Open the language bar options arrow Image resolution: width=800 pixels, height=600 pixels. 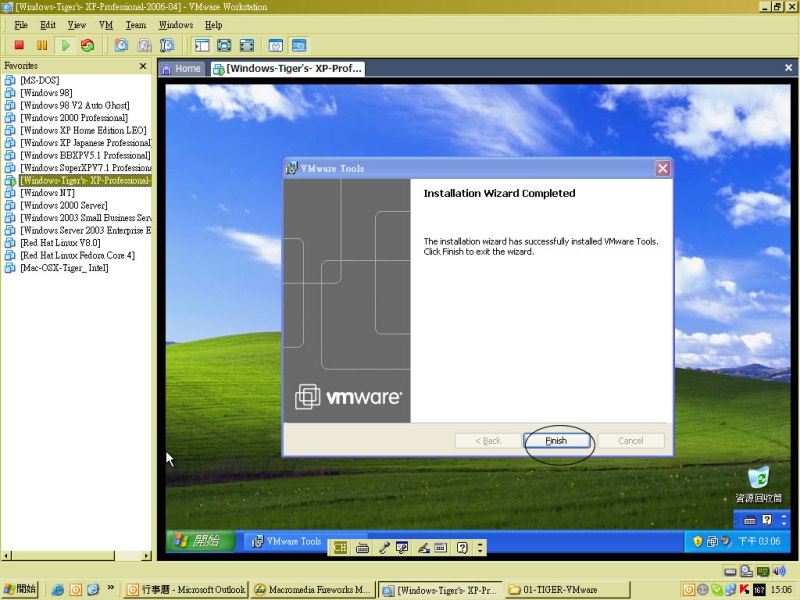coord(480,548)
